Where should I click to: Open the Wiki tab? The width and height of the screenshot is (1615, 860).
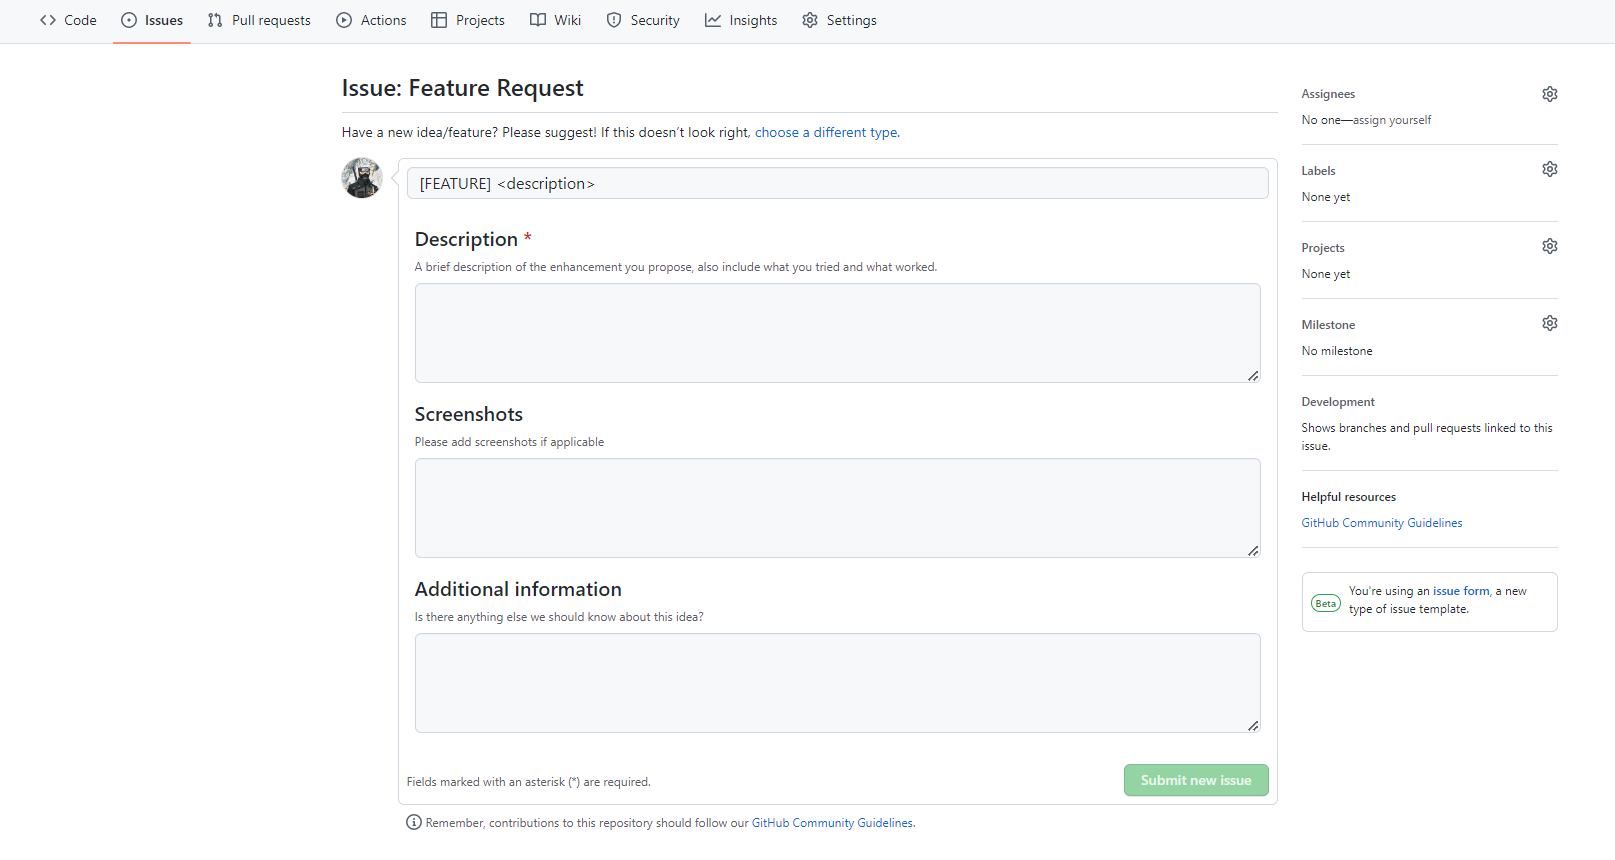pos(555,20)
